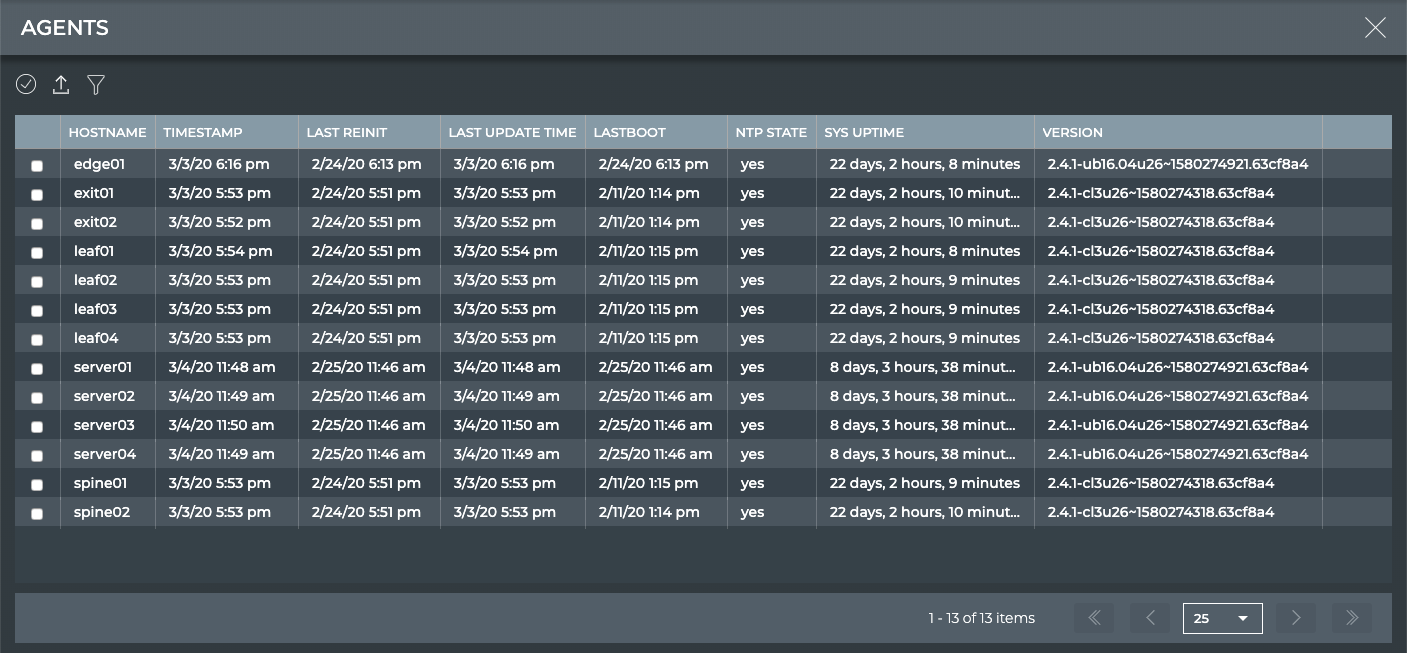Click the select all checkmark icon
Screen dimensions: 1407x653
[x=26, y=85]
